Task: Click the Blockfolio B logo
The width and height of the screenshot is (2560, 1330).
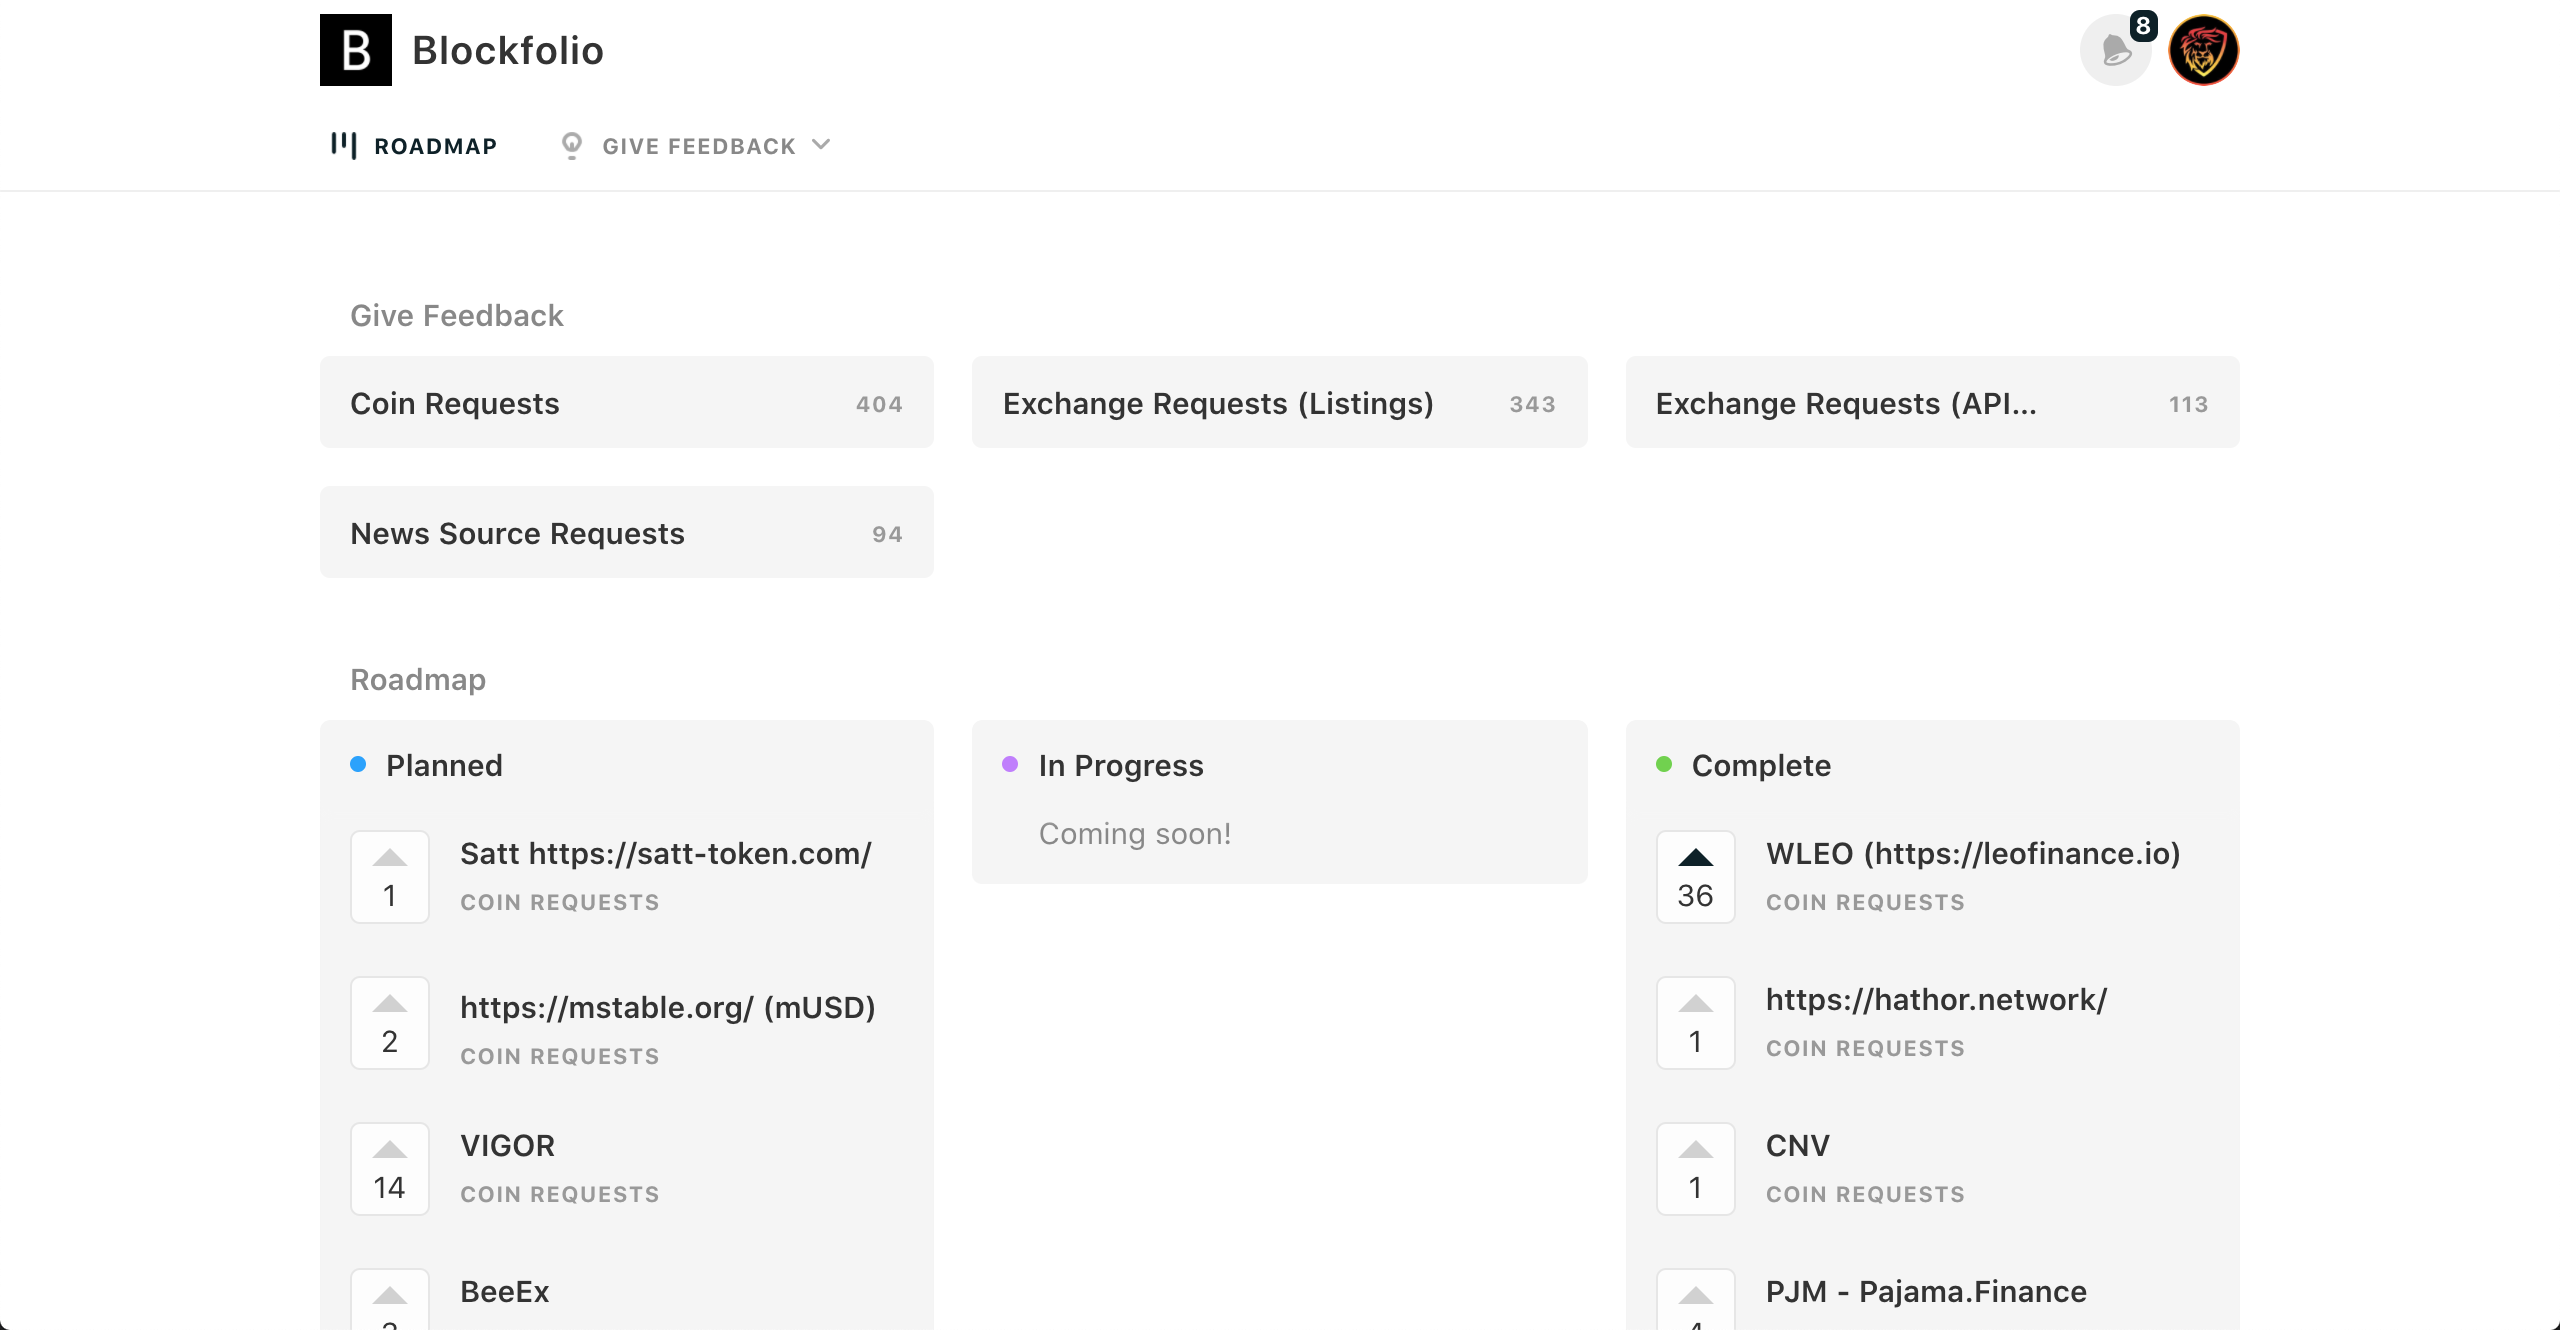Action: point(356,50)
